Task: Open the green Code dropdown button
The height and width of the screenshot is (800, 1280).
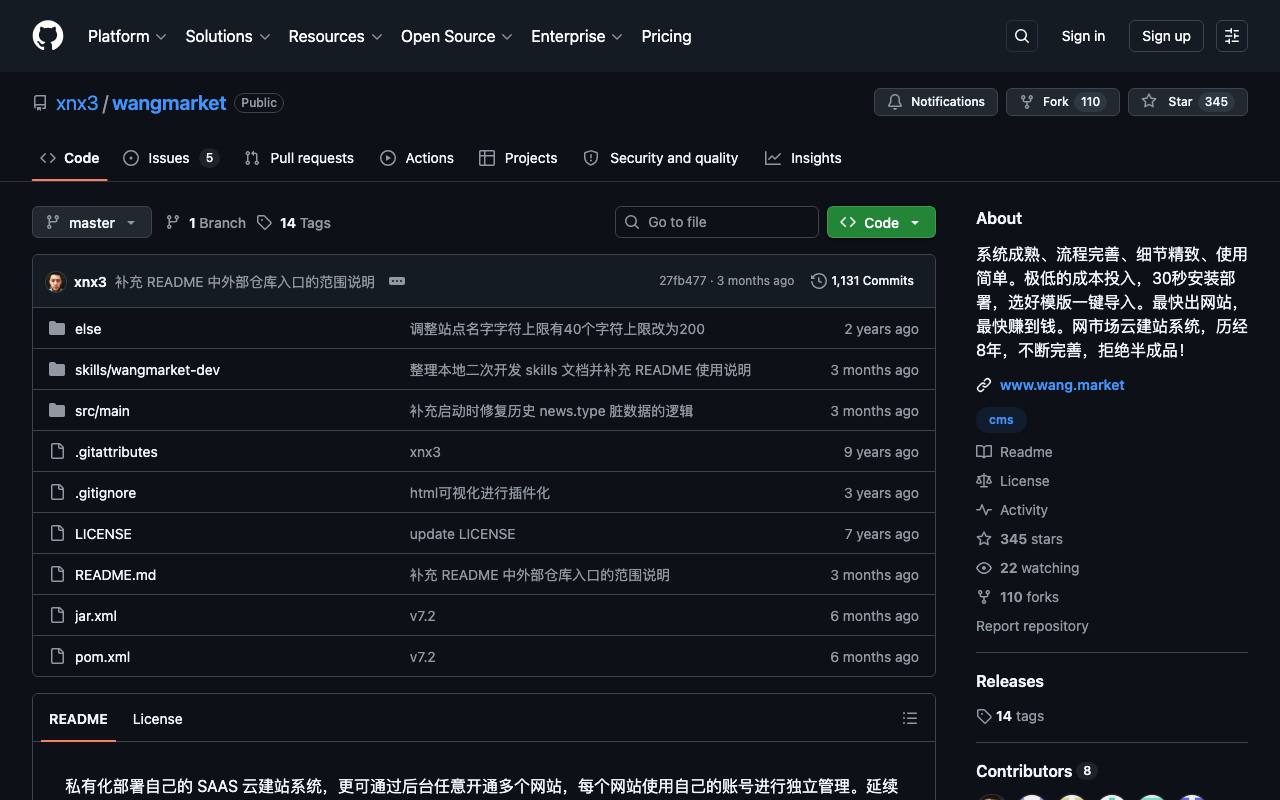Action: click(881, 222)
